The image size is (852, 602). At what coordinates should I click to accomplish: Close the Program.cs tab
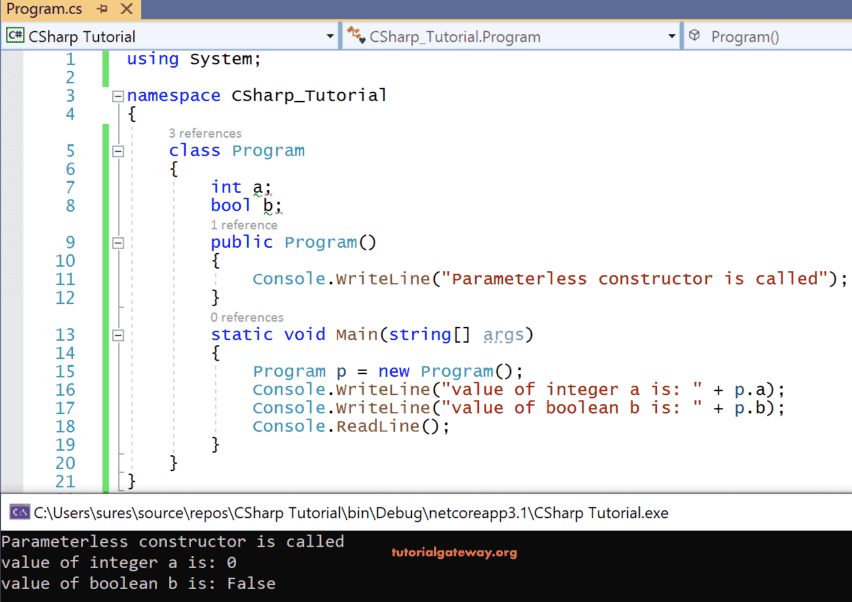click(128, 9)
